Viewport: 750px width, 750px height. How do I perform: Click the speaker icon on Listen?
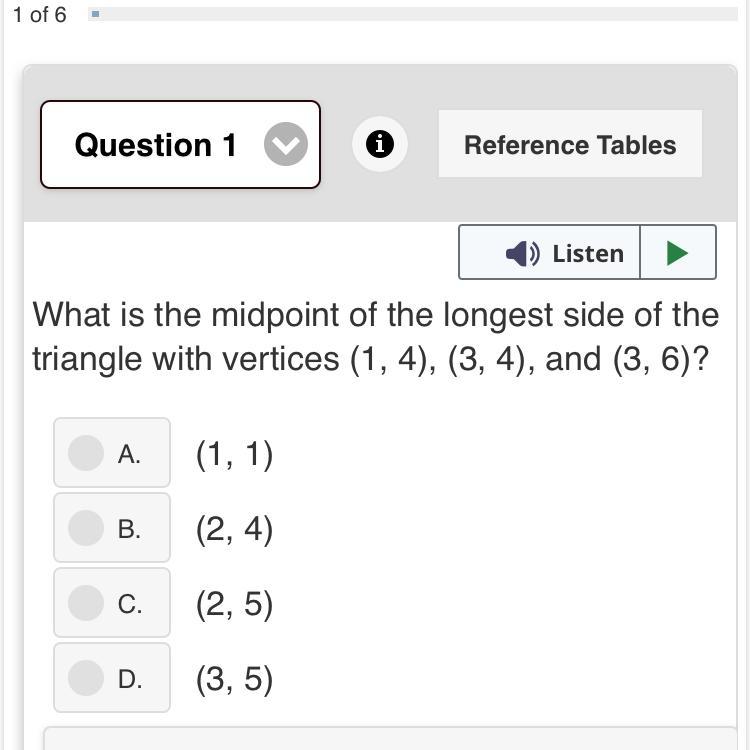click(522, 253)
